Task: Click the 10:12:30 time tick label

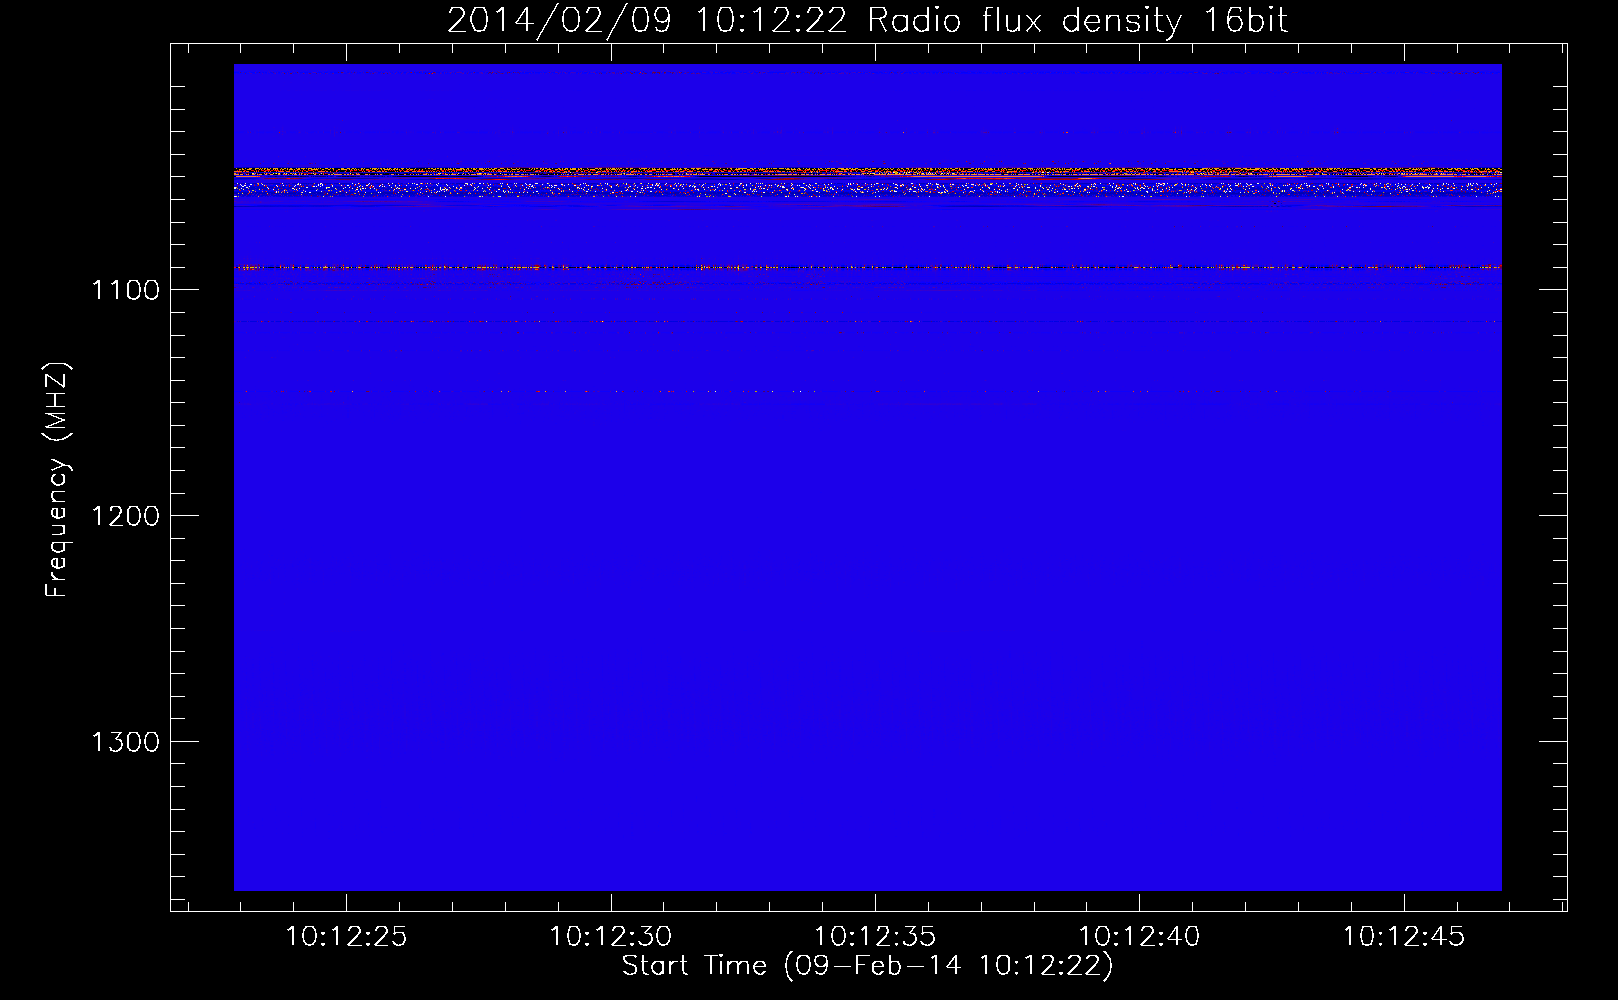Action: 611,937
